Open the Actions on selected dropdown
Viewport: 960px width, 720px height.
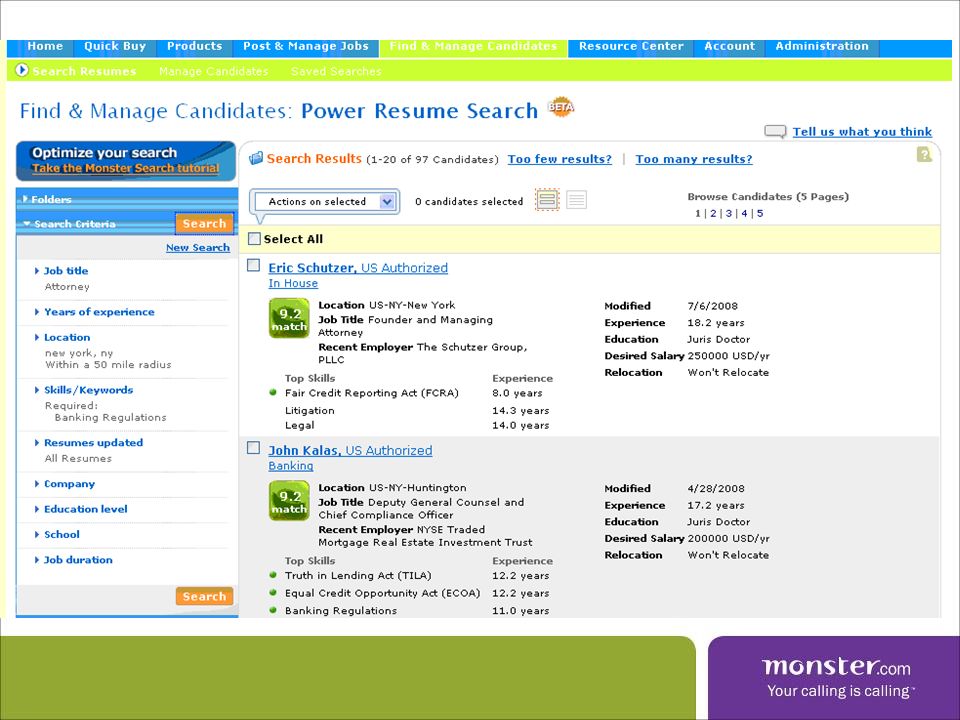click(324, 201)
